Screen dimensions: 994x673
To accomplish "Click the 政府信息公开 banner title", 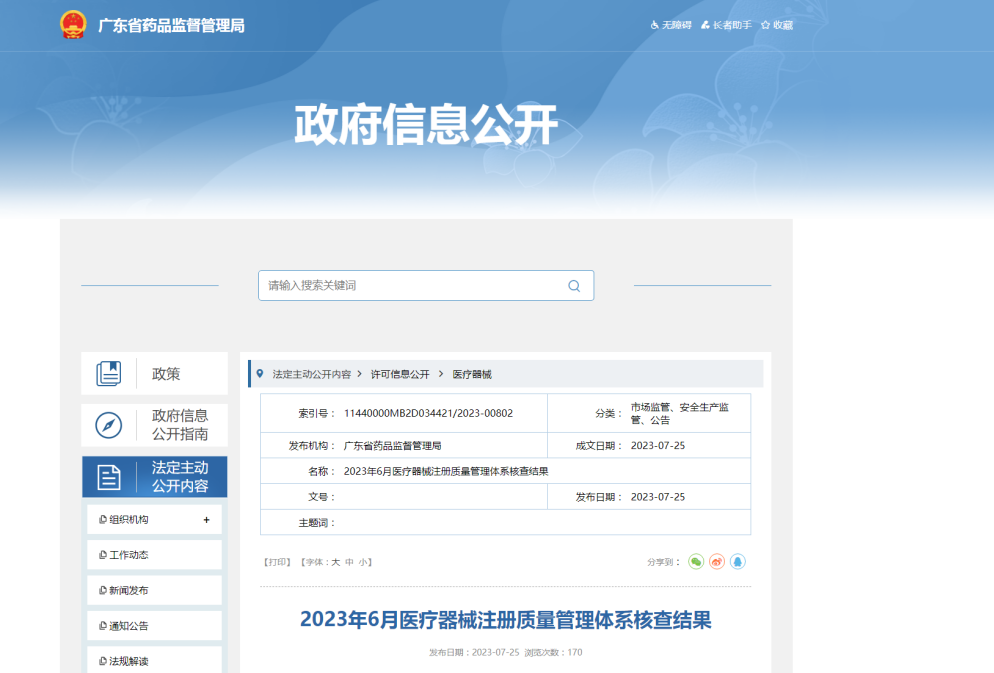I will pos(426,125).
